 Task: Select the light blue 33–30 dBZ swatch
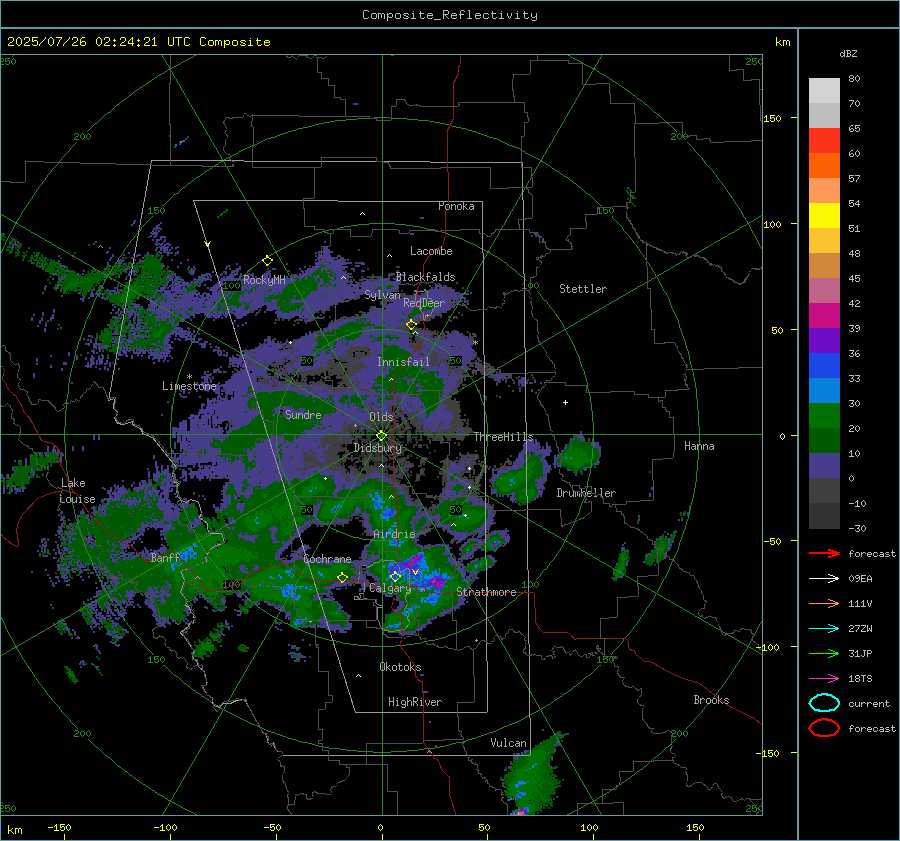824,391
